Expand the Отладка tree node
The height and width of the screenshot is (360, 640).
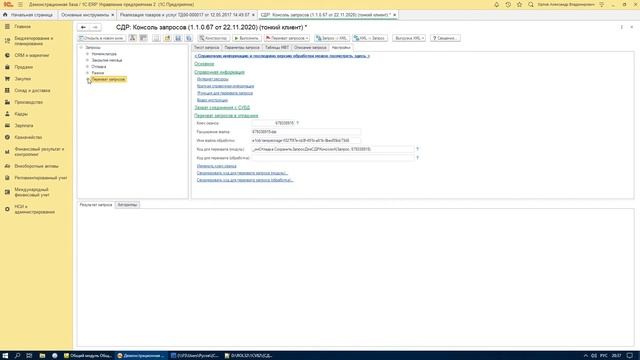click(87, 67)
